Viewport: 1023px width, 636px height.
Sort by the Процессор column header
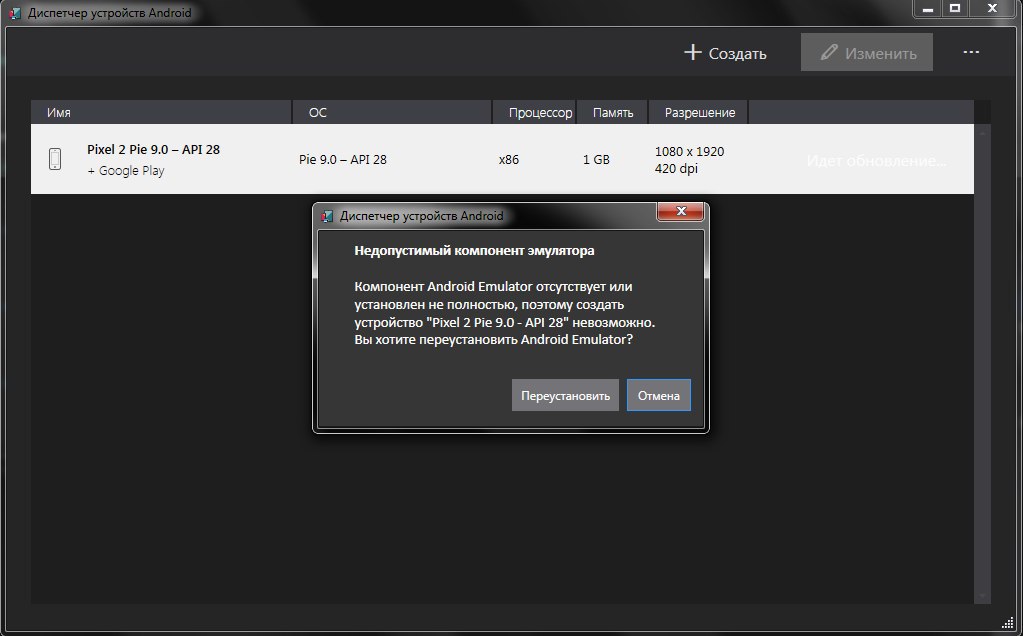(534, 112)
